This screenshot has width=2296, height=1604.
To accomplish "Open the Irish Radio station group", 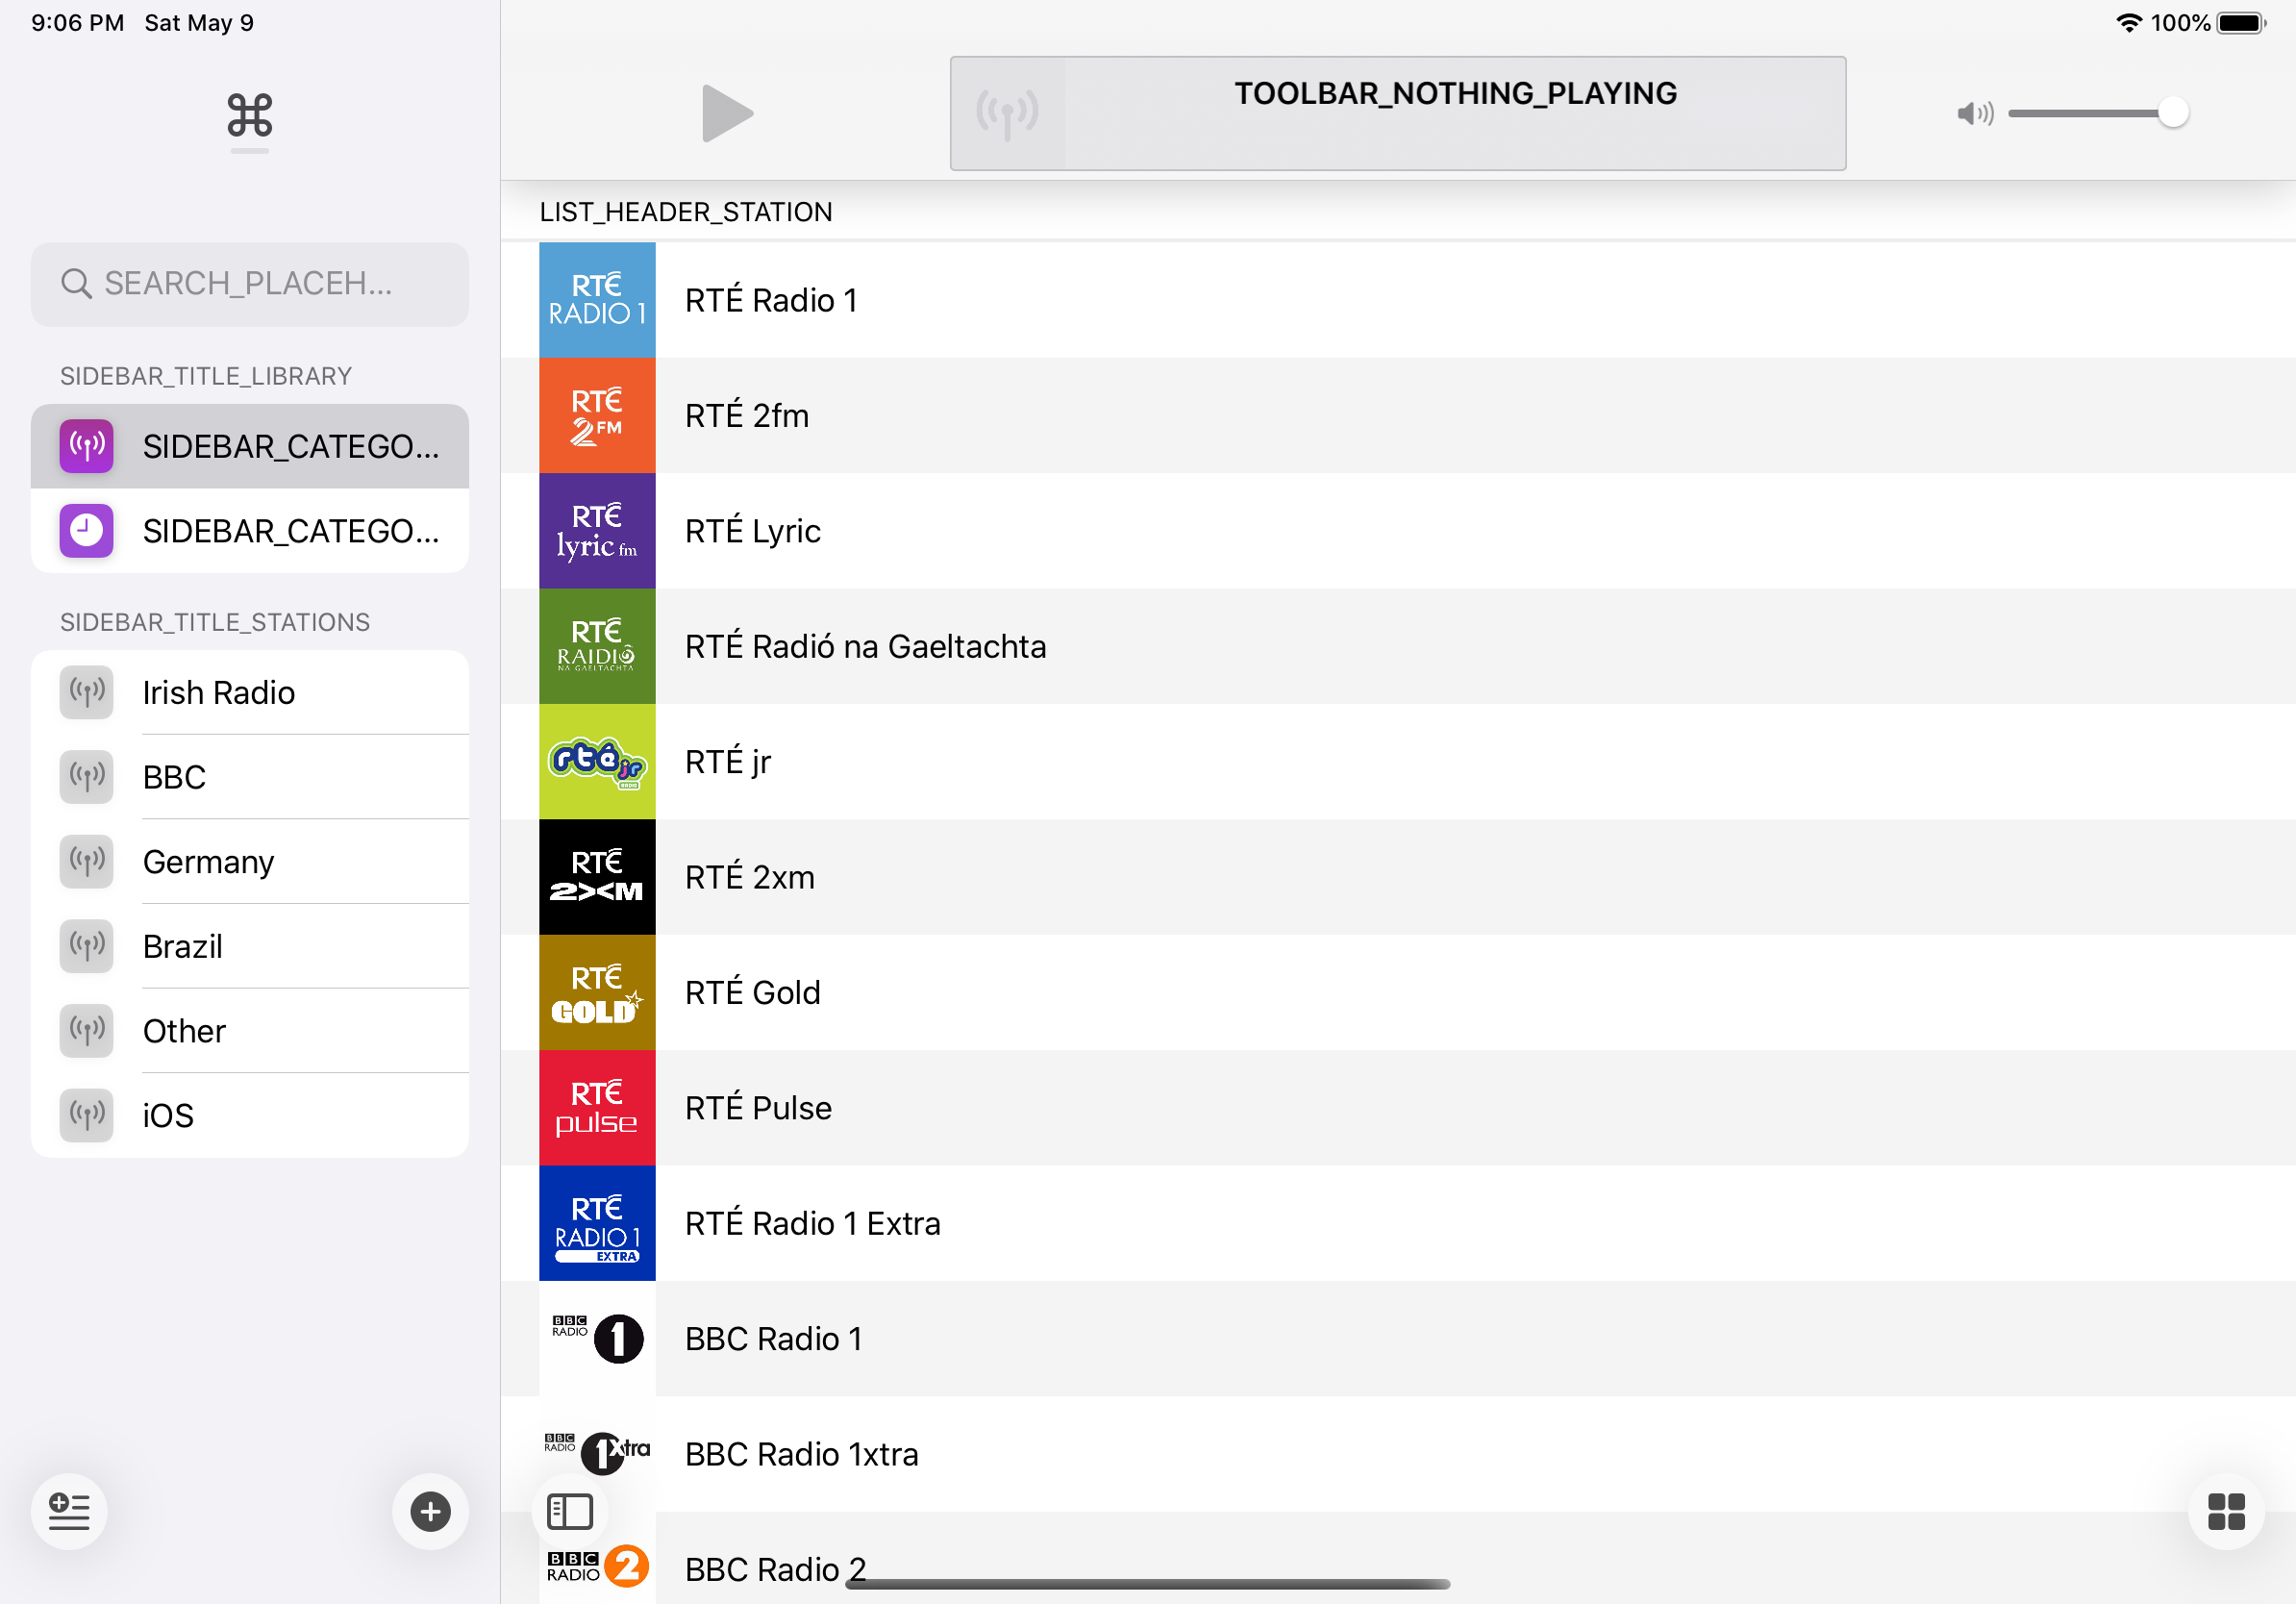I will [250, 692].
